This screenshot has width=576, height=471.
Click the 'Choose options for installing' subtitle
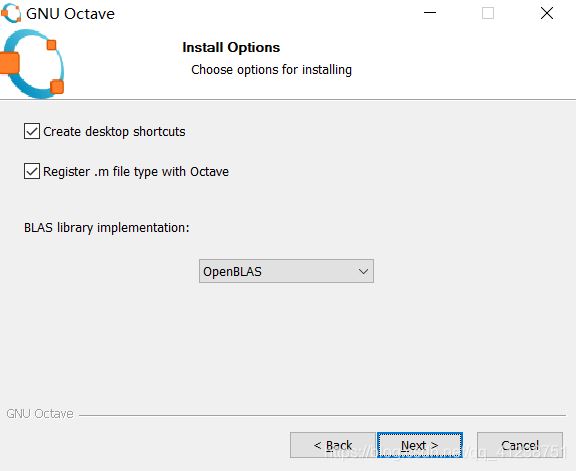271,69
